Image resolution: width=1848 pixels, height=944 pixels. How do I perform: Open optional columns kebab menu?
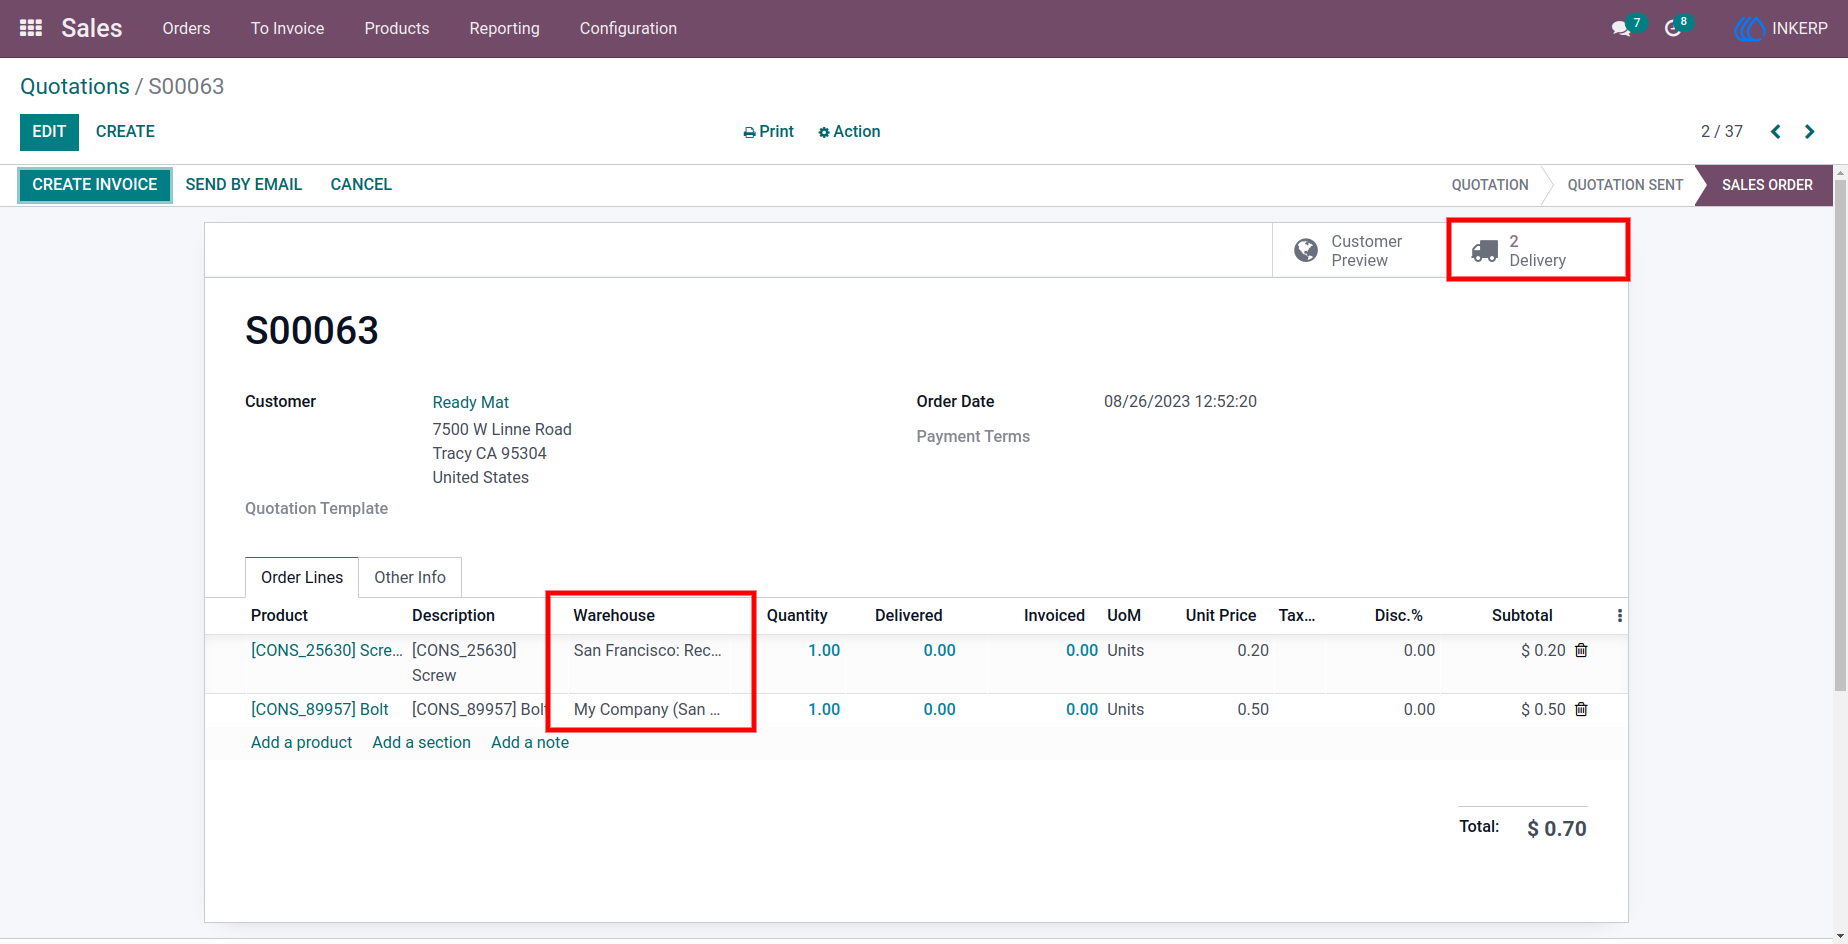pyautogui.click(x=1620, y=616)
